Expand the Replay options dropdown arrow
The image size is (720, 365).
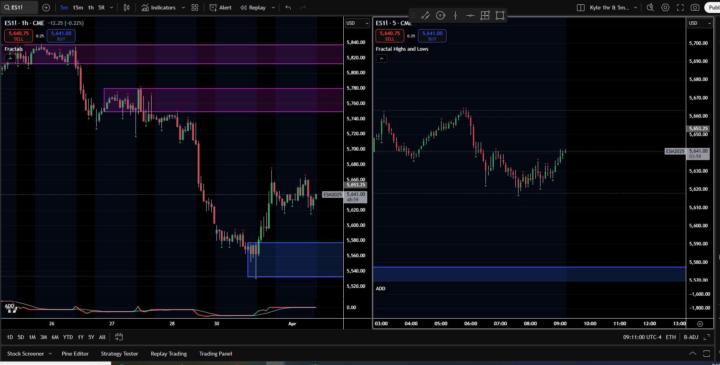tap(273, 7)
